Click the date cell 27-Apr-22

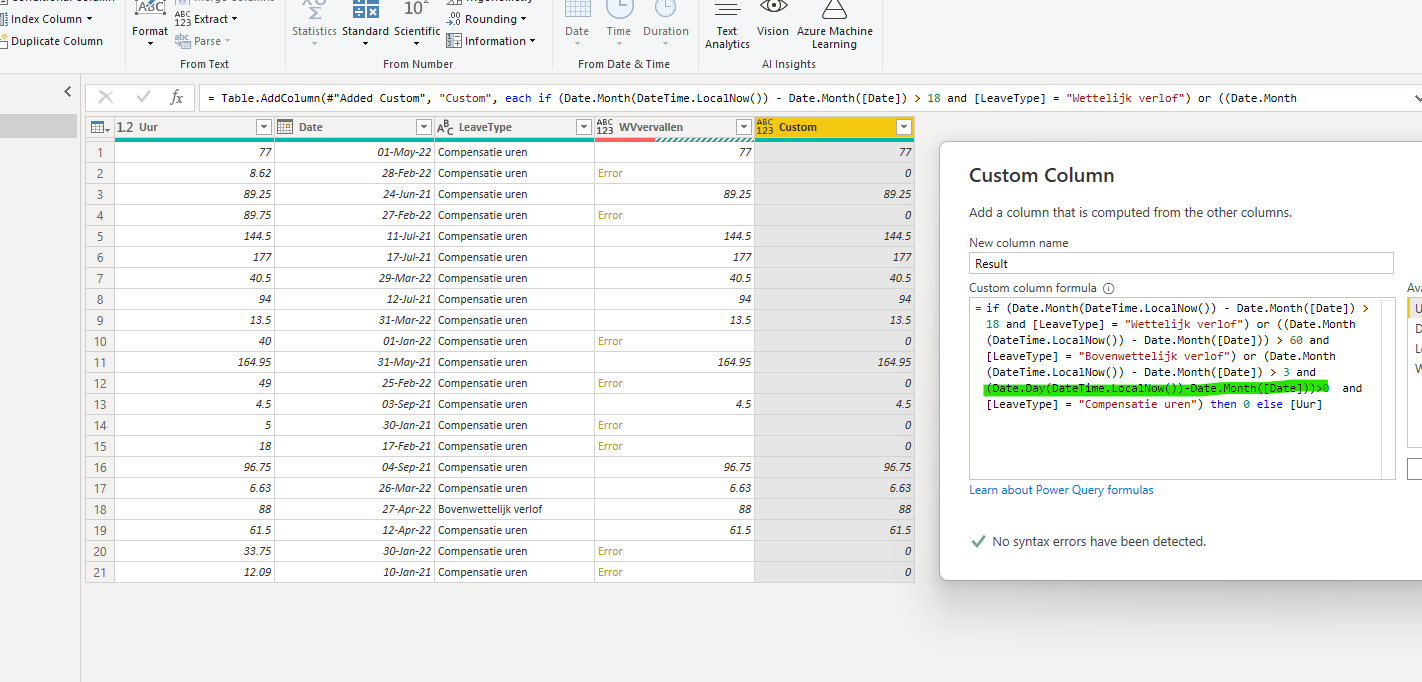pyautogui.click(x=355, y=509)
